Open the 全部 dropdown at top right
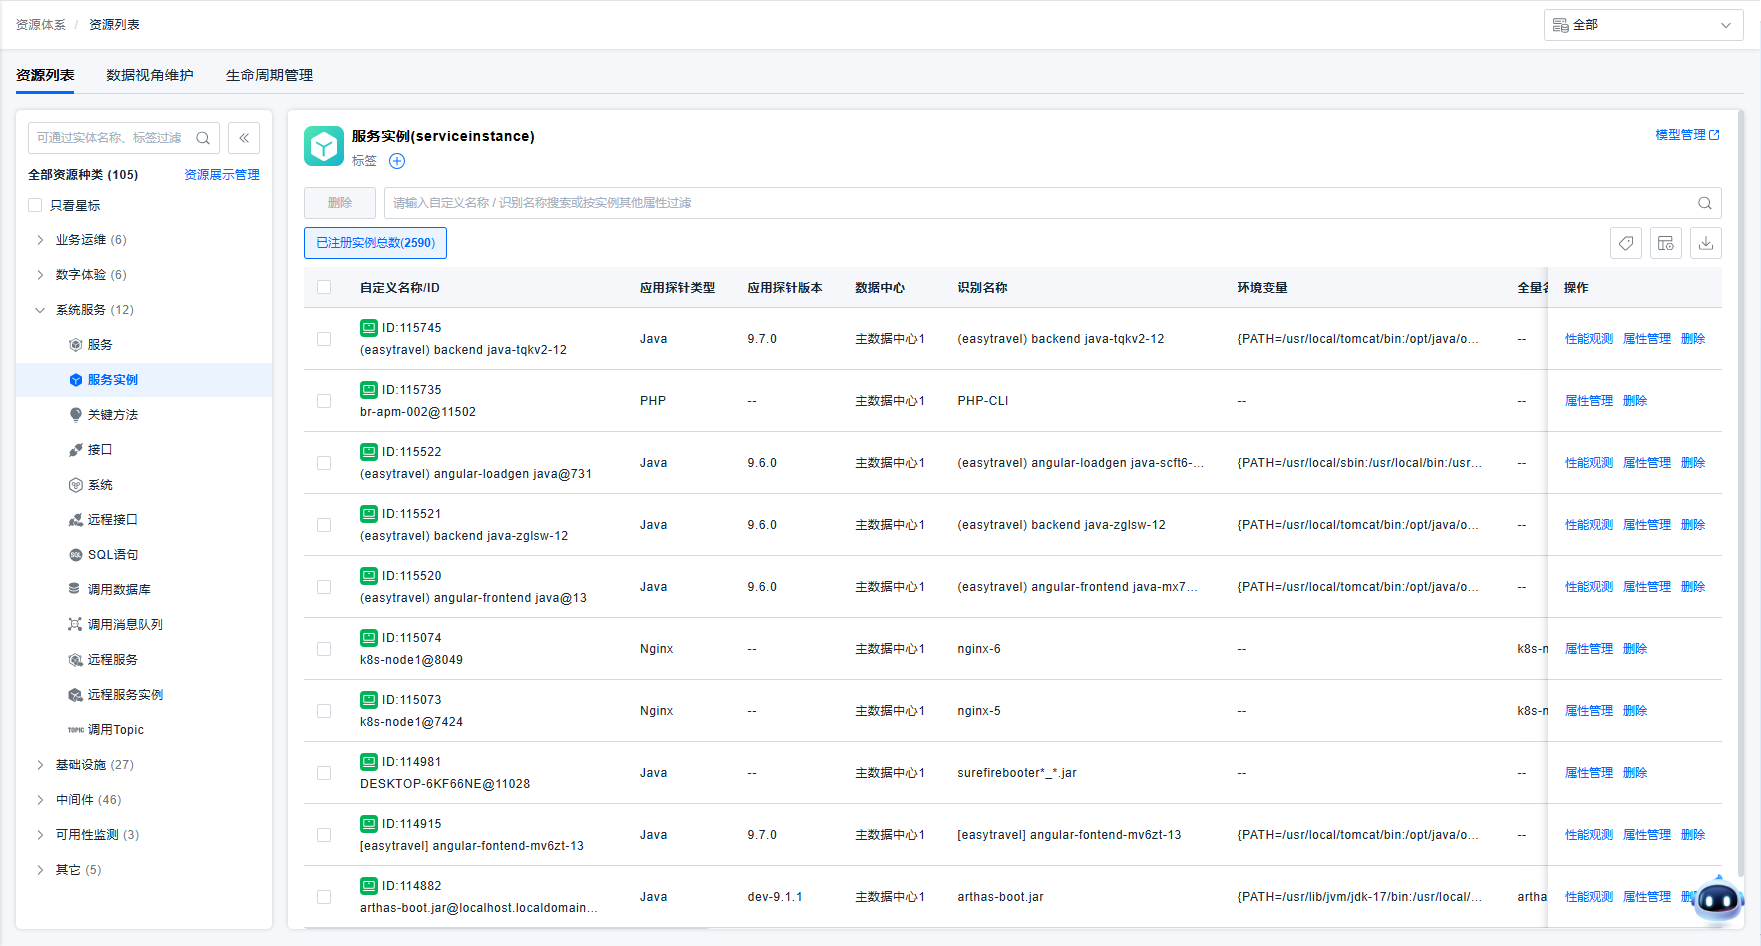 point(1643,25)
